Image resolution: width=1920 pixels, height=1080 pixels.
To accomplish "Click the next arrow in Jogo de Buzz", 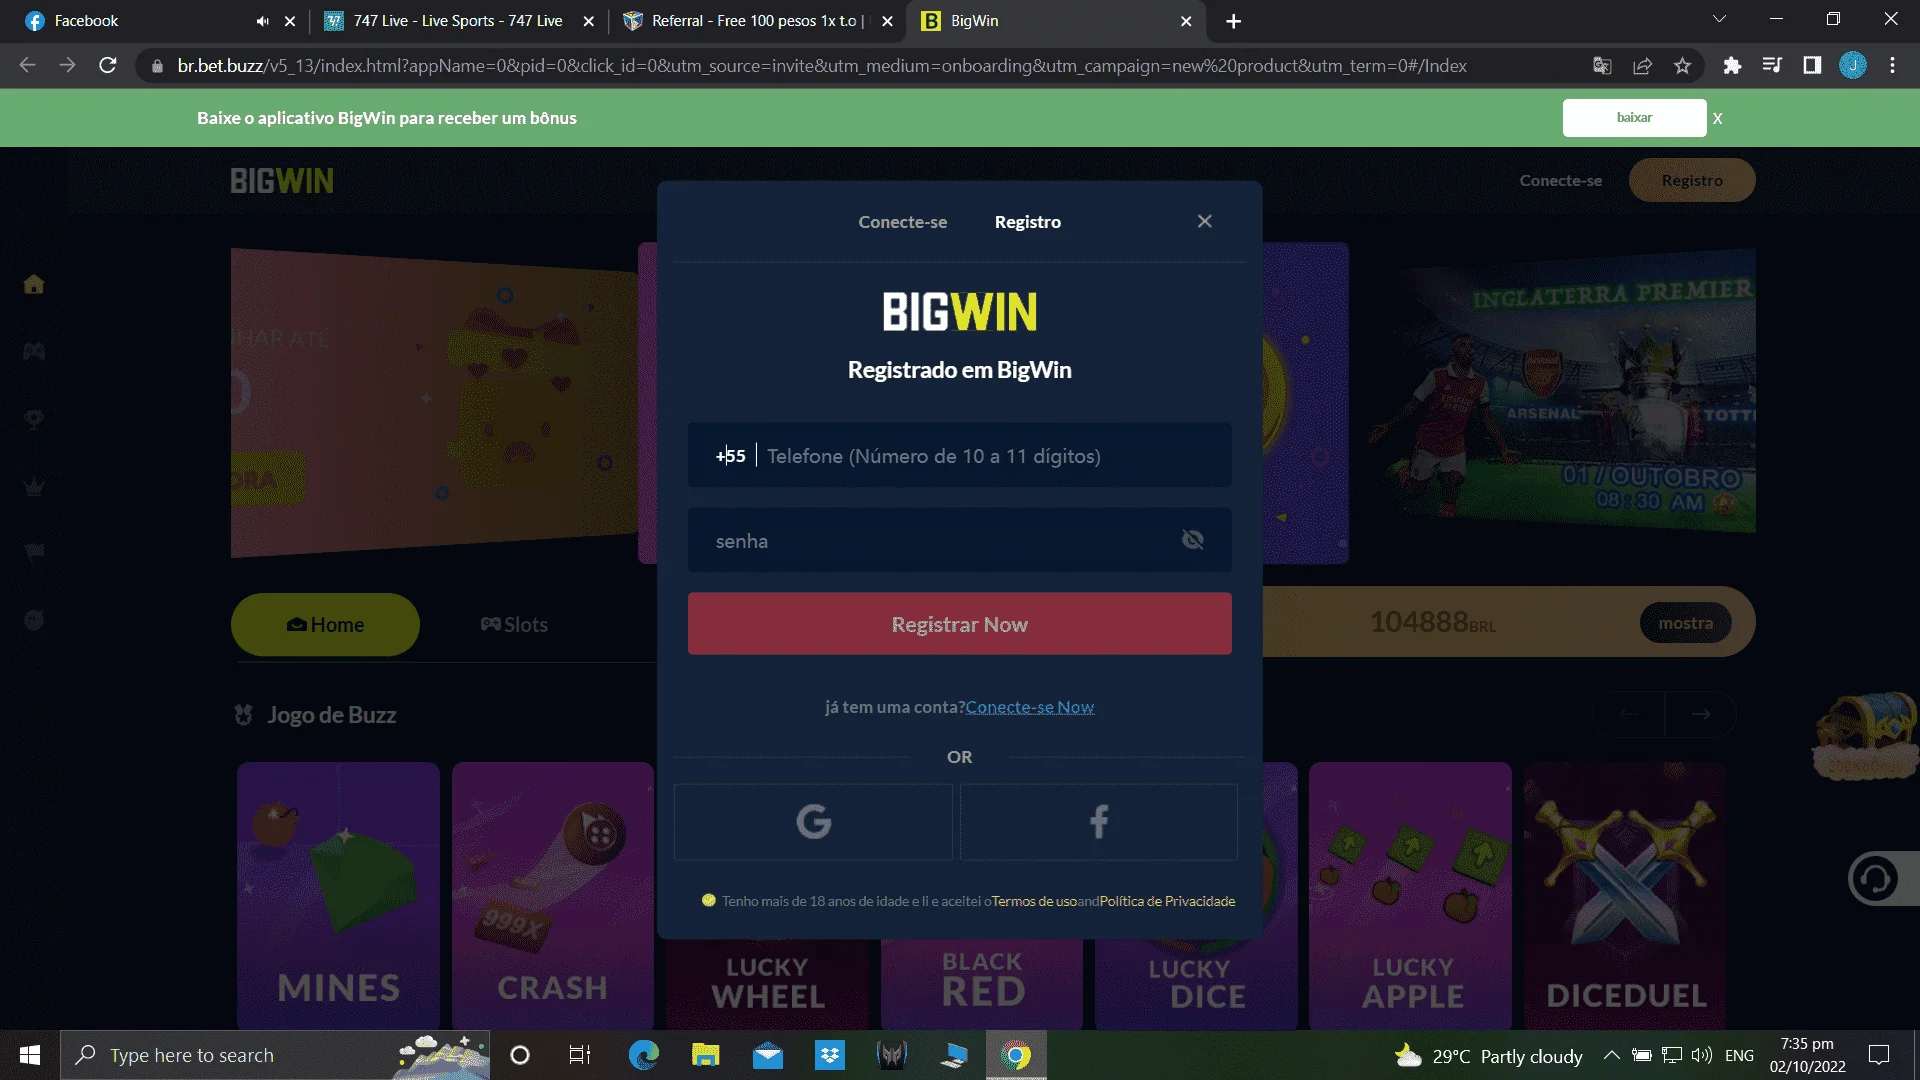I will point(1701,714).
